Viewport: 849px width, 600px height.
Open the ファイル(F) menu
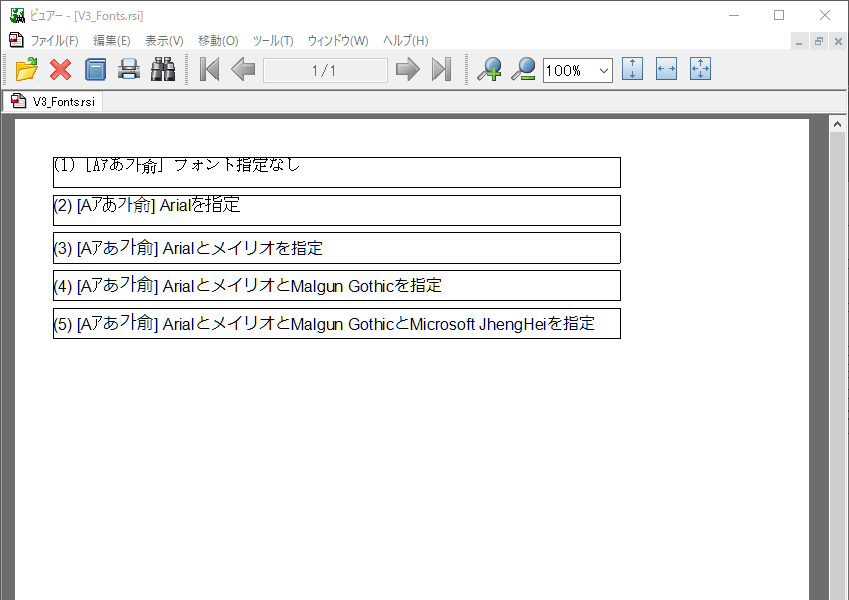click(x=54, y=41)
